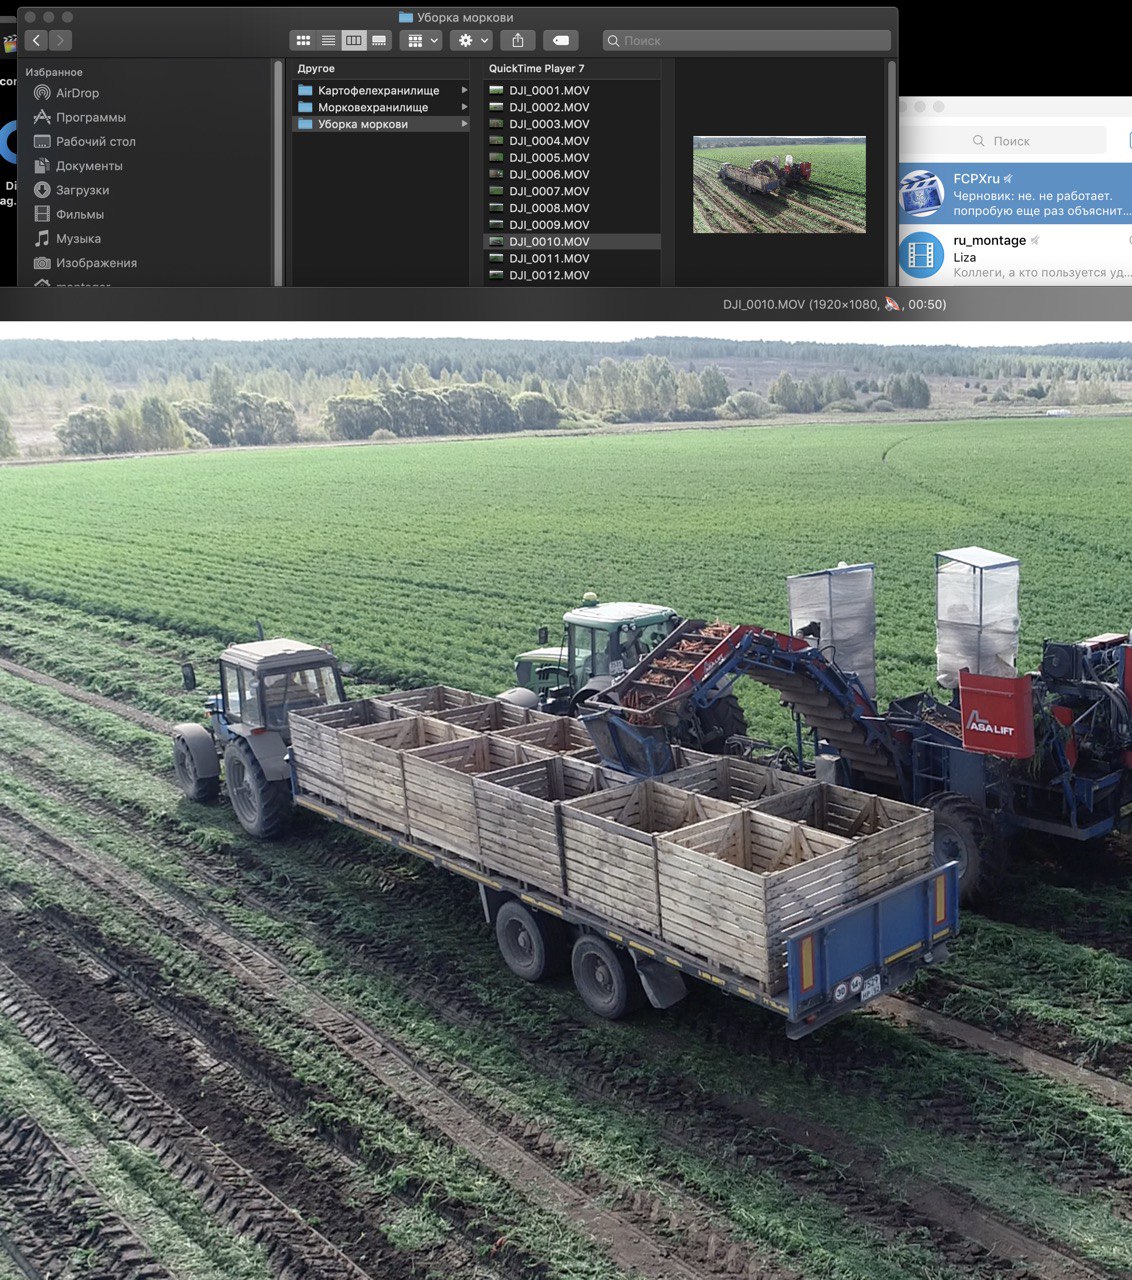
Task: Click the edit tags toolbar icon
Action: click(561, 40)
